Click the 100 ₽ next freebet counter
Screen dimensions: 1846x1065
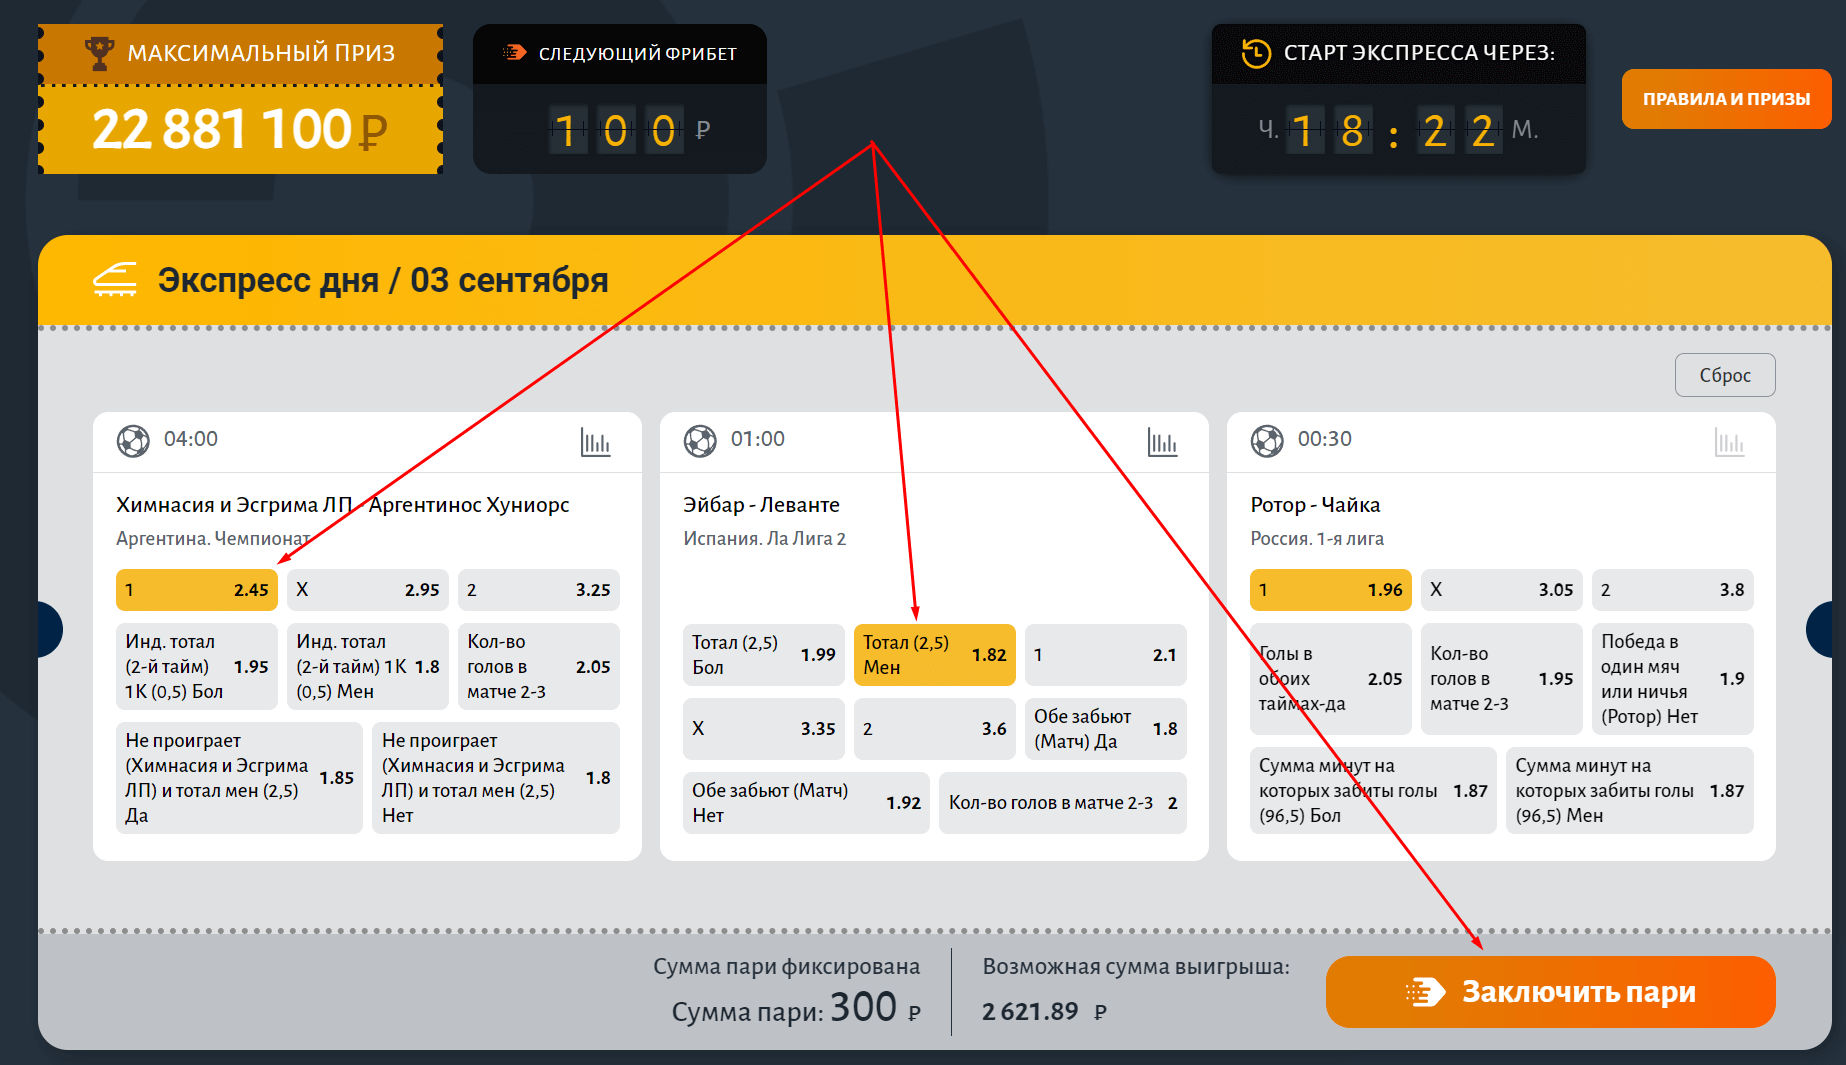[630, 130]
